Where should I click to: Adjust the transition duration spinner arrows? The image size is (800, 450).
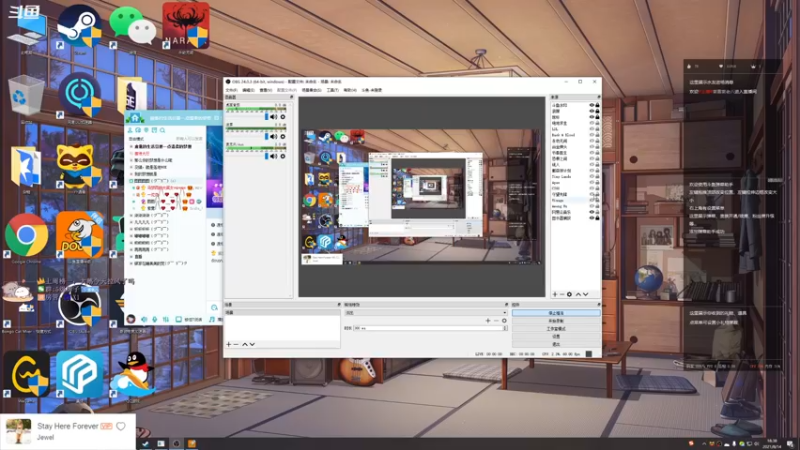505,328
